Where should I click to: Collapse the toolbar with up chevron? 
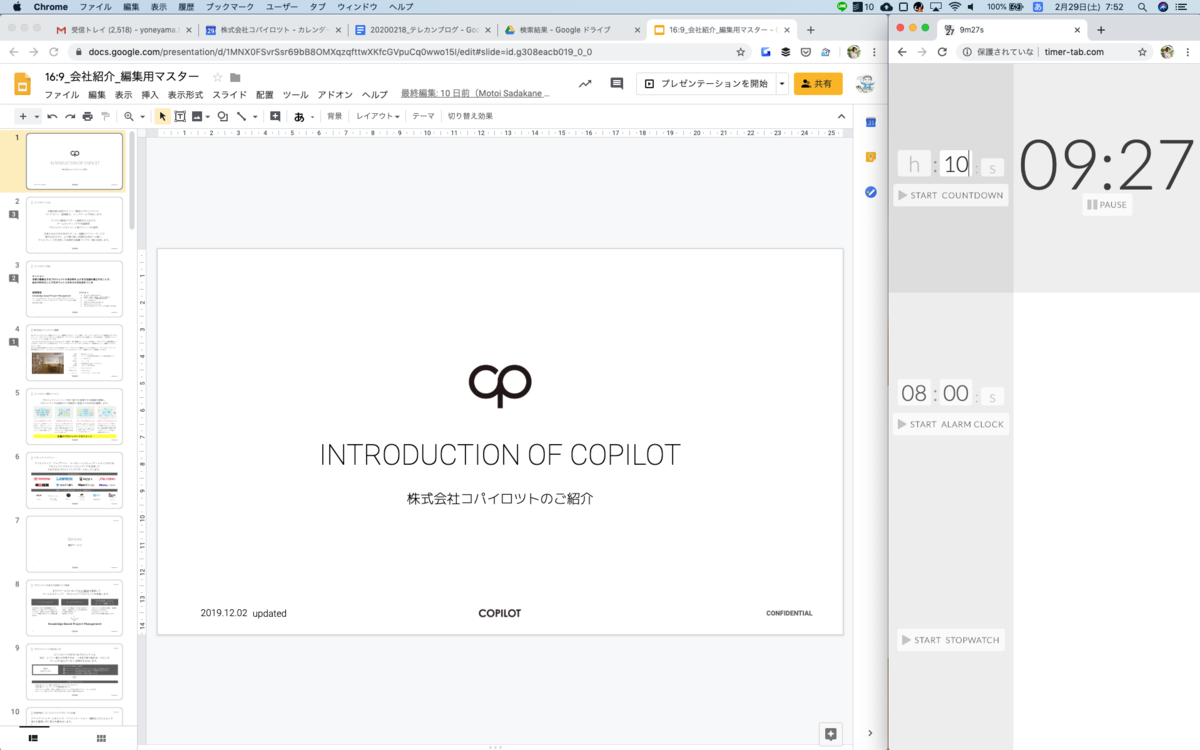coord(841,116)
